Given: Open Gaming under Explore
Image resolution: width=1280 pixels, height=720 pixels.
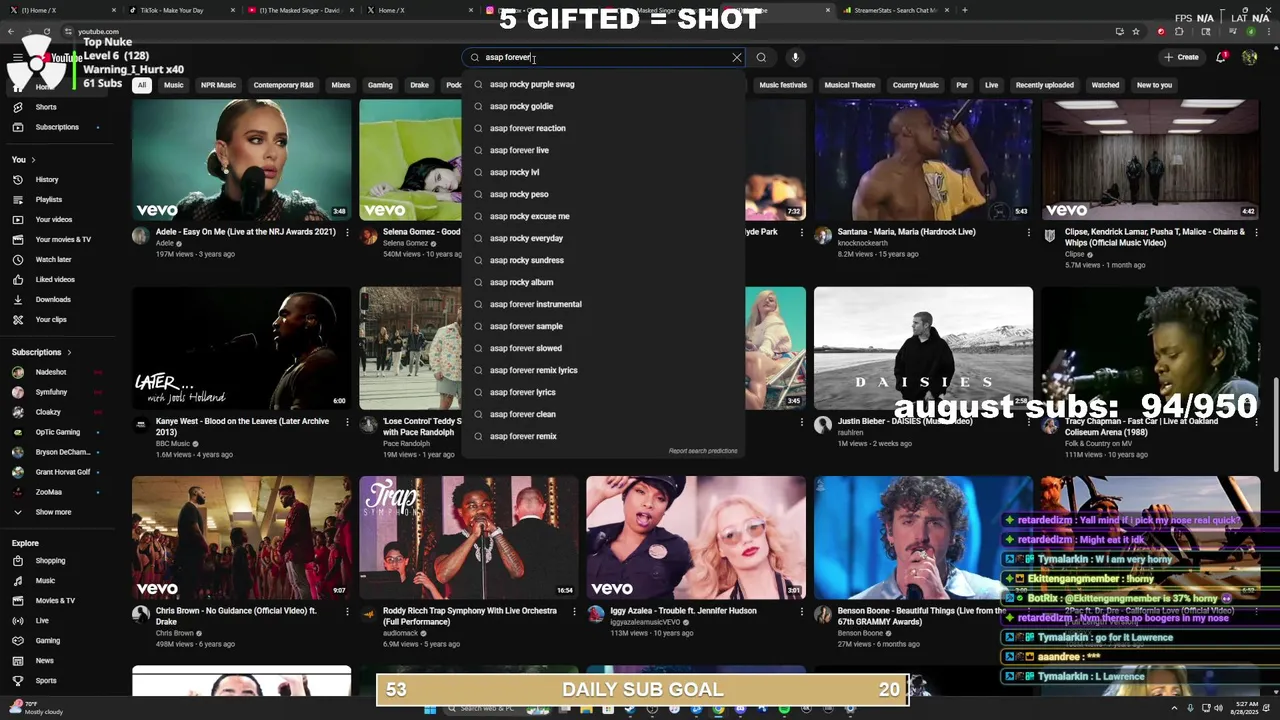Looking at the screenshot, I should 58,640.
